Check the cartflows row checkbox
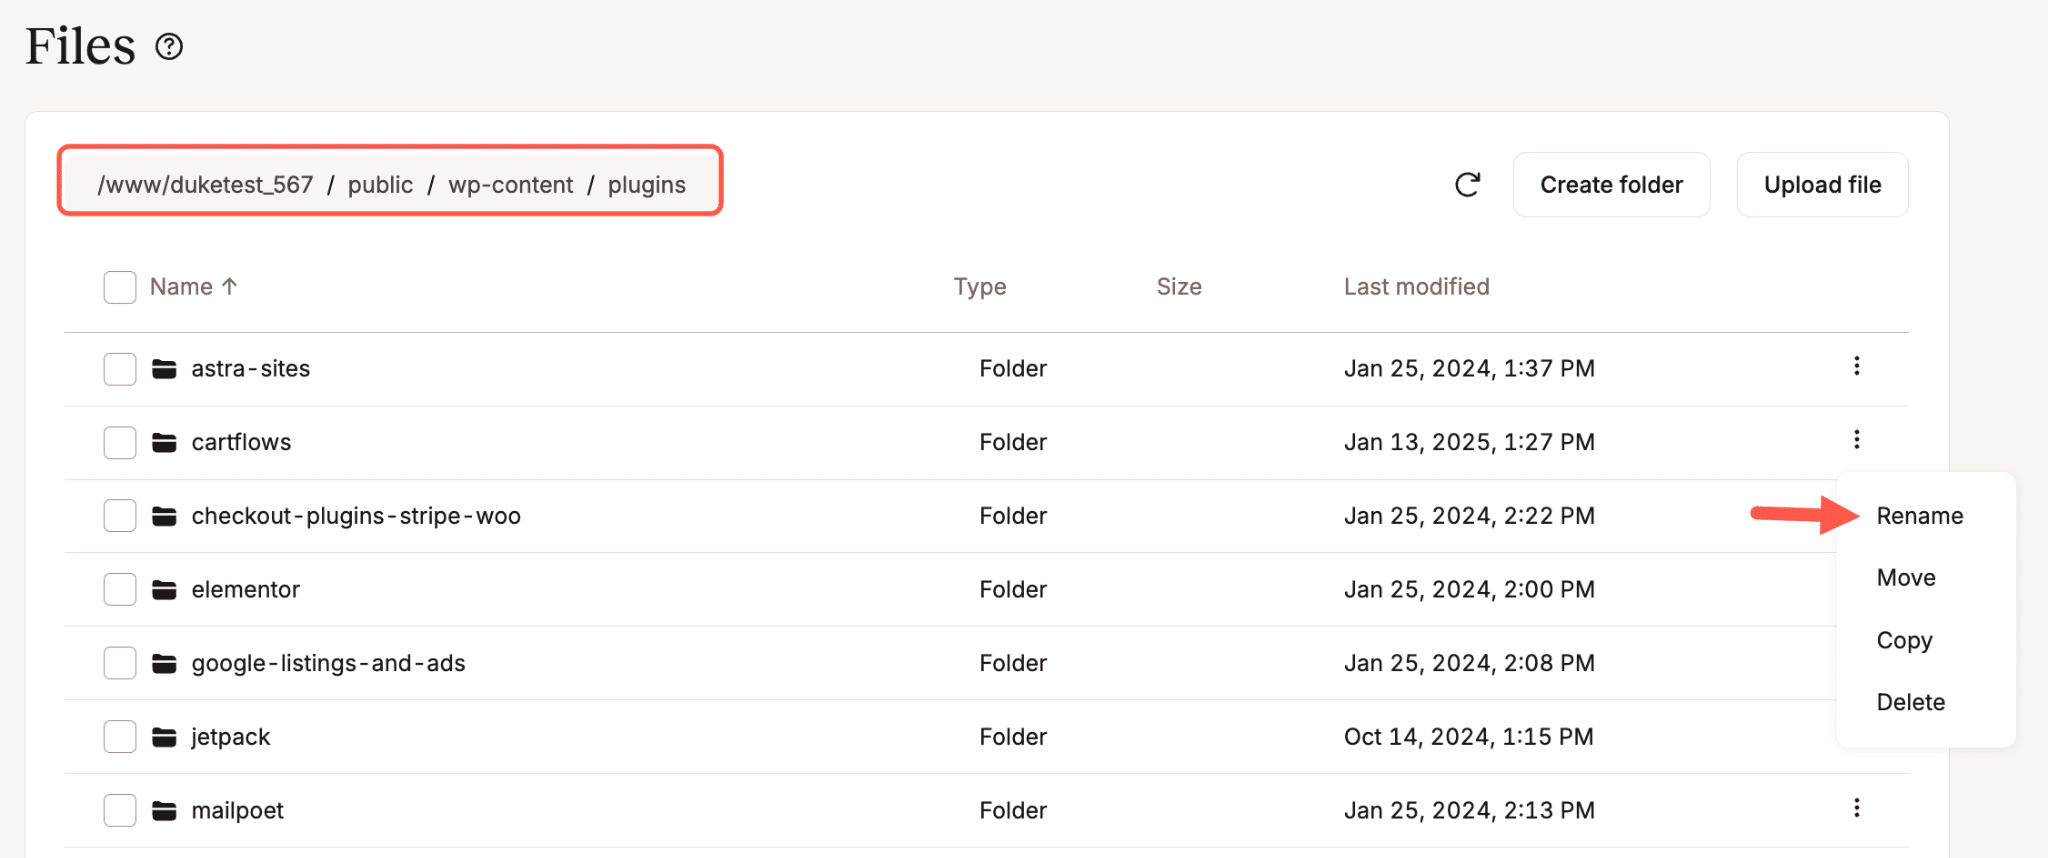This screenshot has width=2048, height=858. [120, 442]
